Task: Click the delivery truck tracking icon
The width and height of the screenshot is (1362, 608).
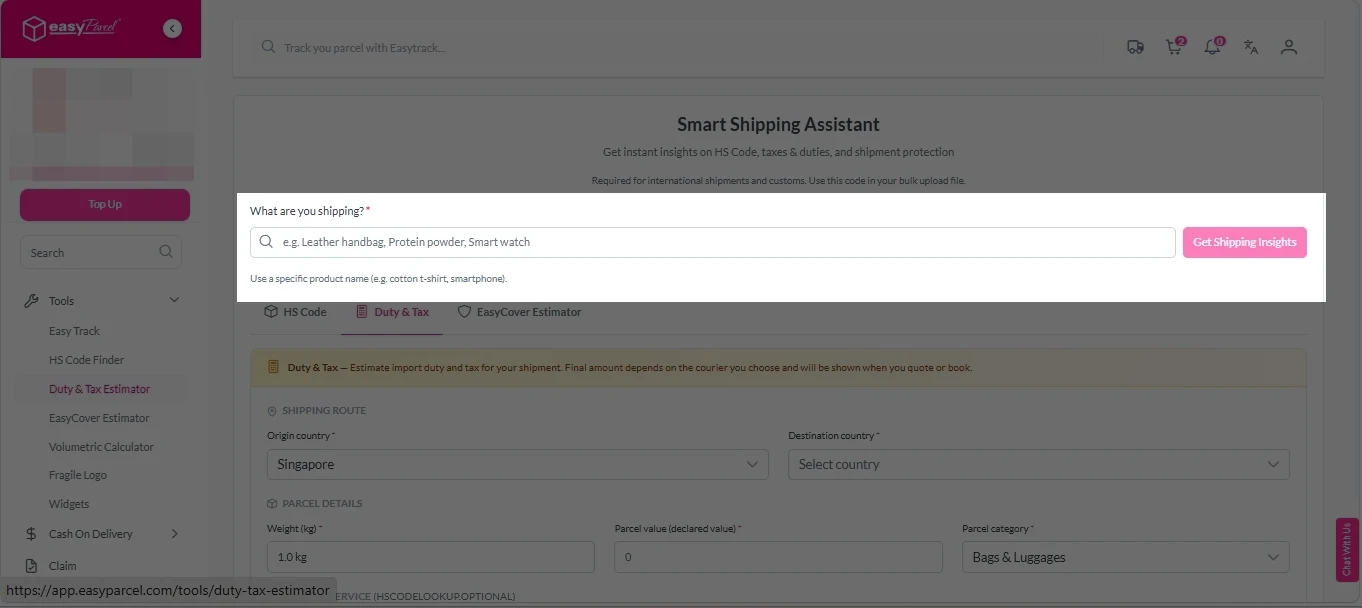Action: [x=1135, y=46]
